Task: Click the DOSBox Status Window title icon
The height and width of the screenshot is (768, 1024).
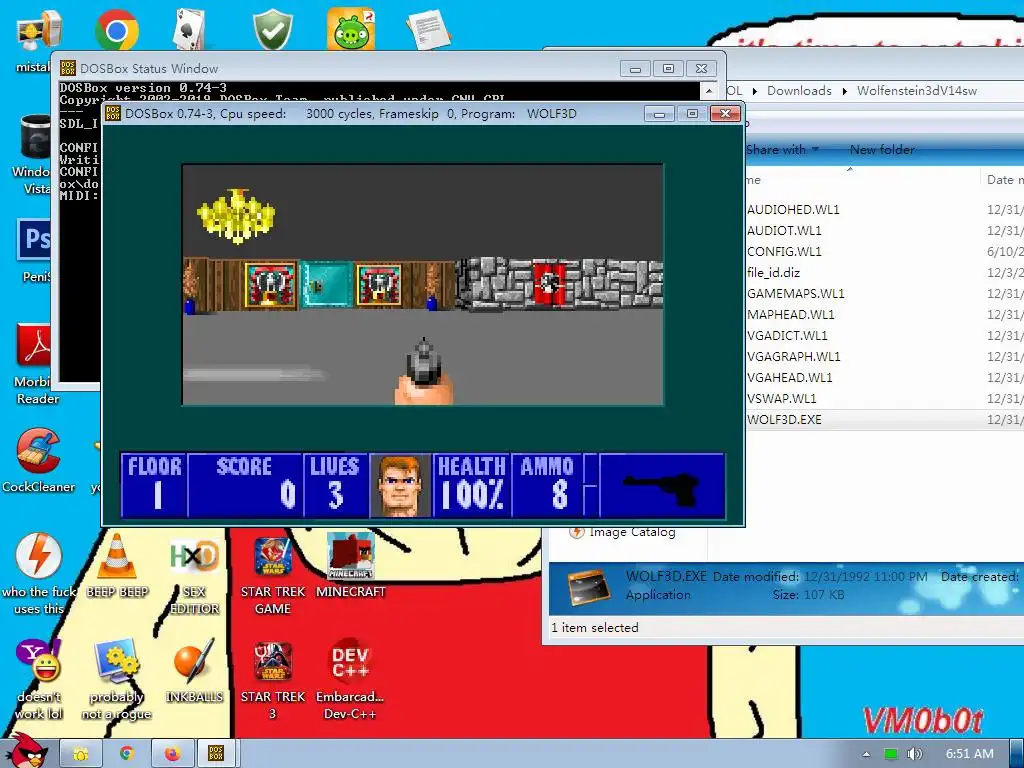Action: pos(67,68)
